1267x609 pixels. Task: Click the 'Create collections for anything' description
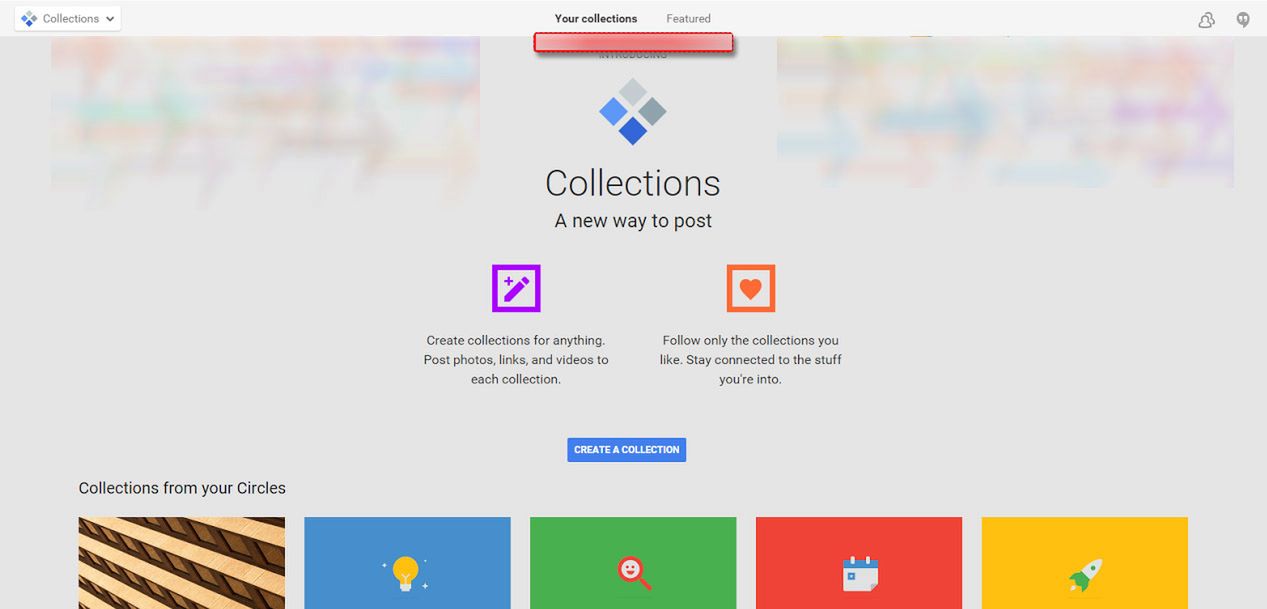point(516,360)
